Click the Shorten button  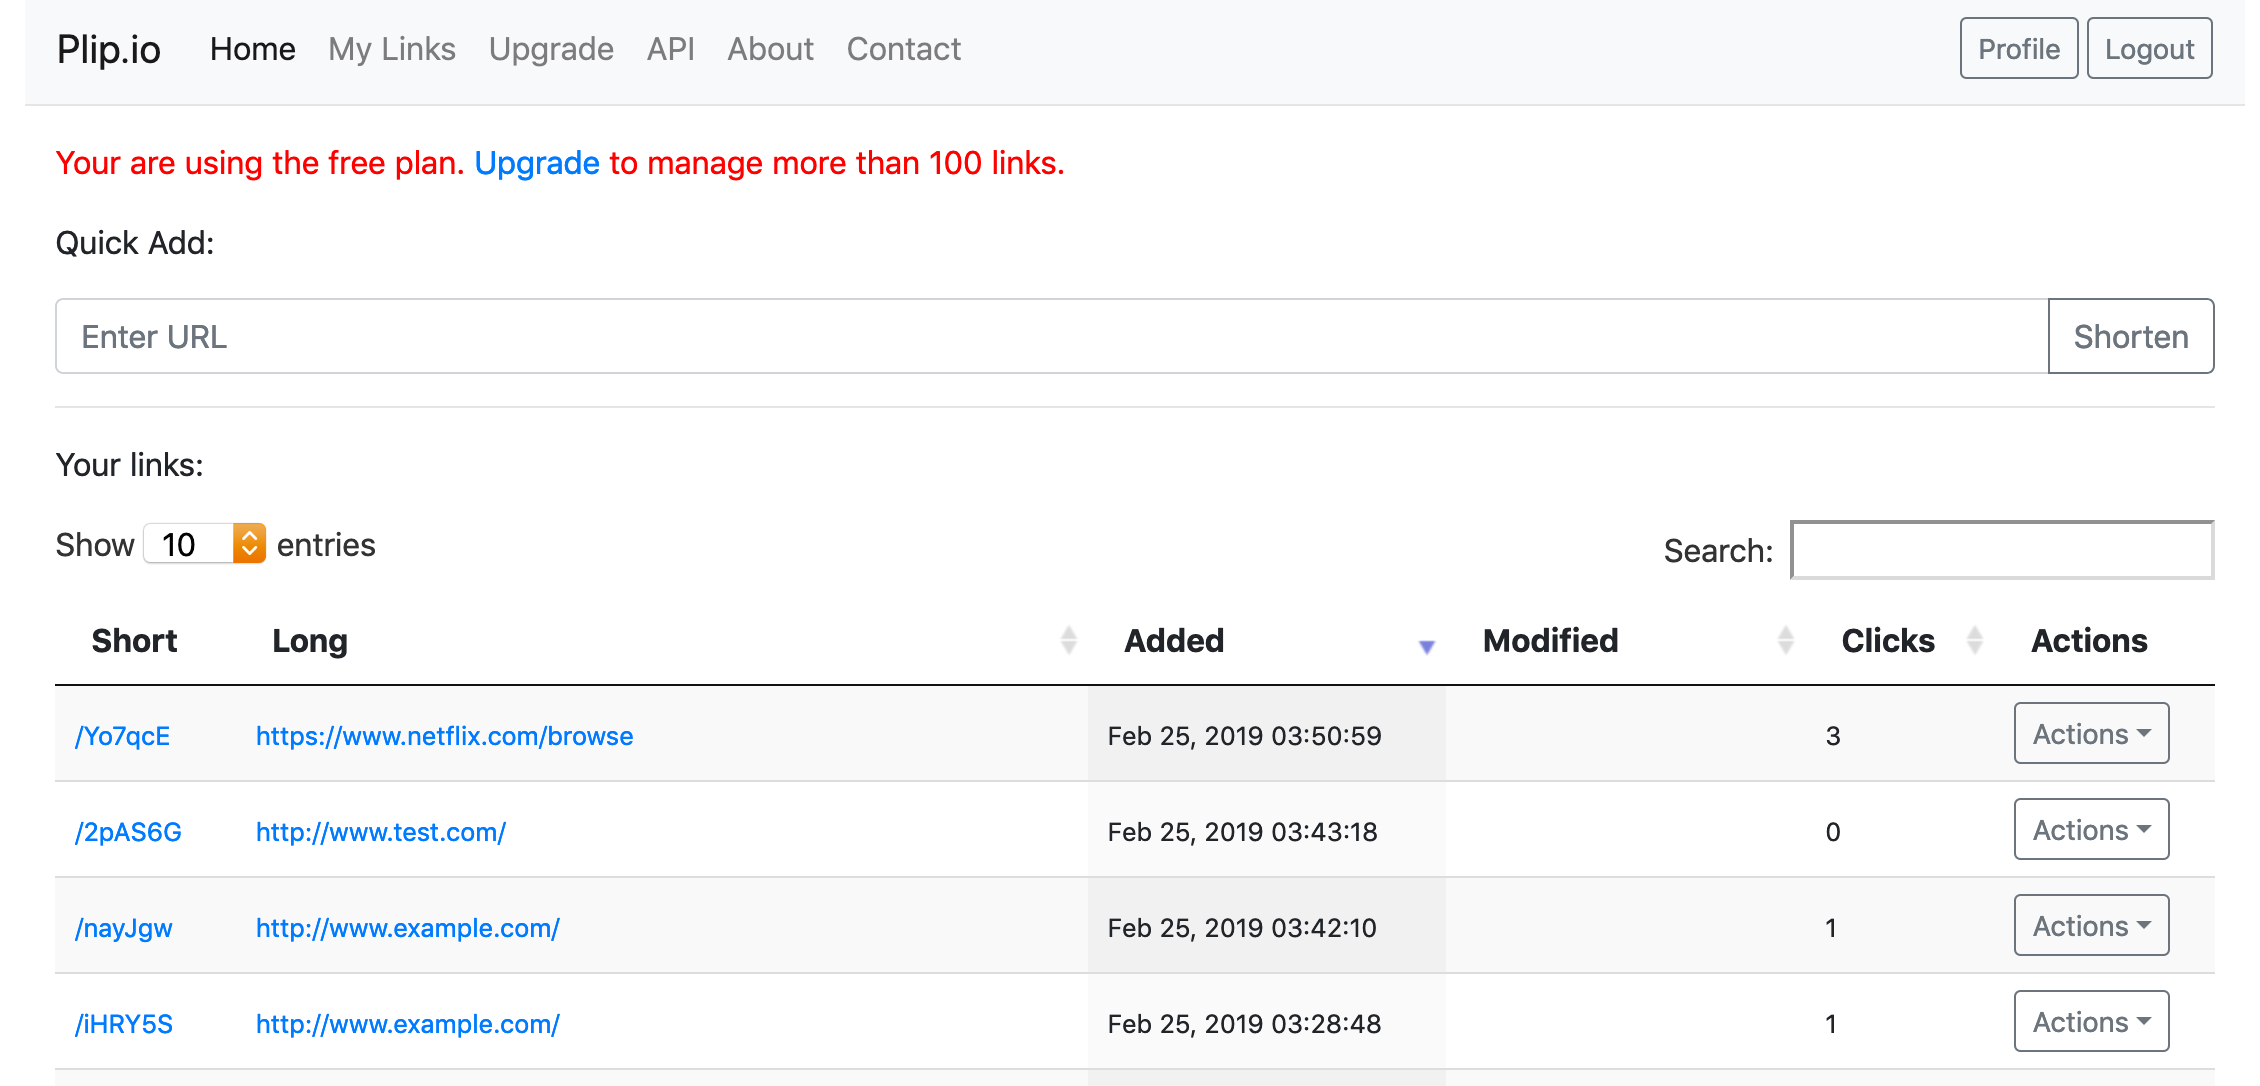[2130, 337]
